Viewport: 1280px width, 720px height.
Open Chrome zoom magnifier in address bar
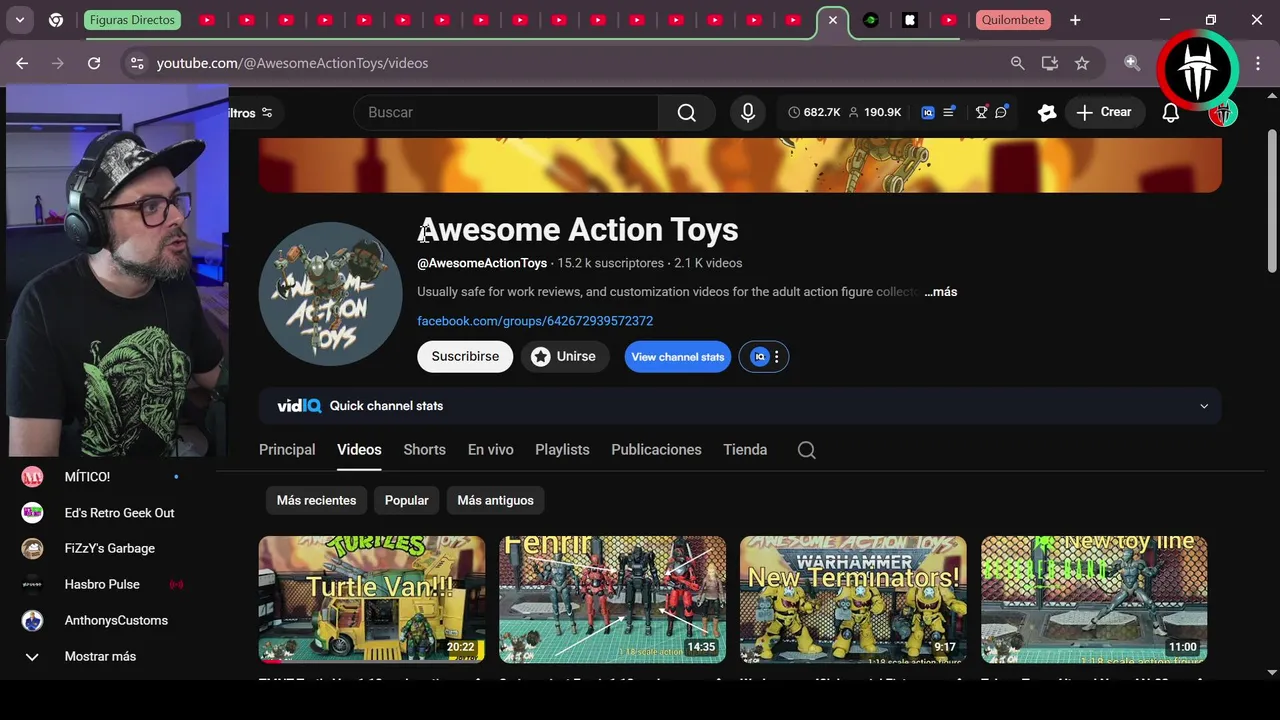[1018, 63]
